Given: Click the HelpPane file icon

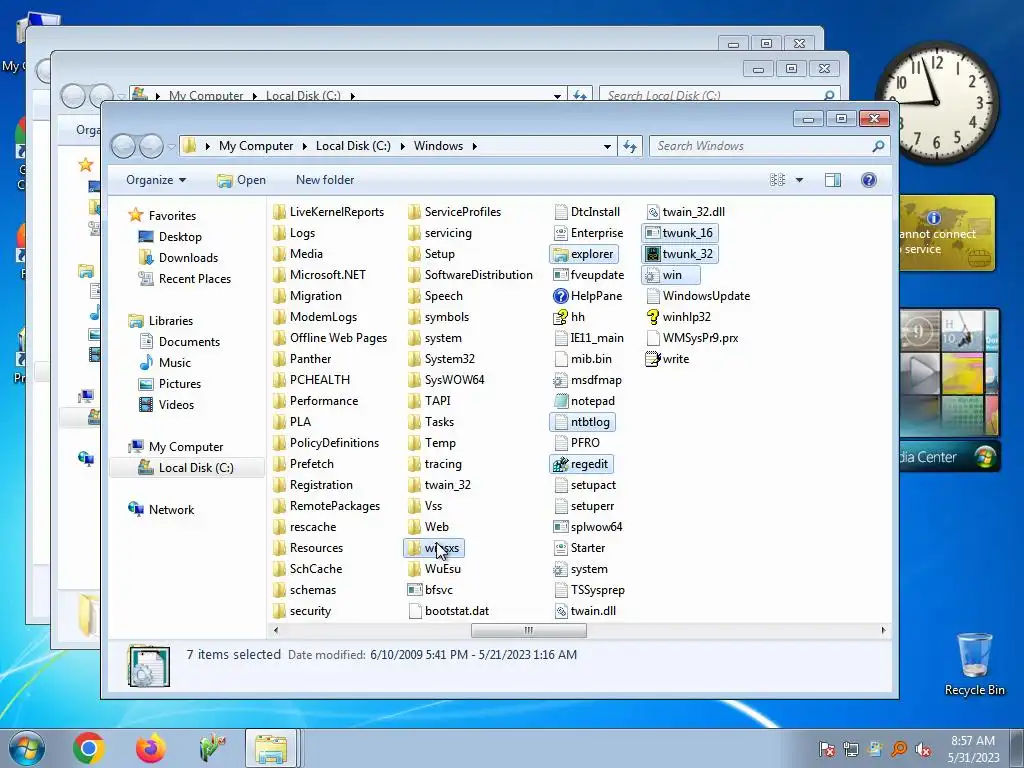Looking at the screenshot, I should click(560, 296).
